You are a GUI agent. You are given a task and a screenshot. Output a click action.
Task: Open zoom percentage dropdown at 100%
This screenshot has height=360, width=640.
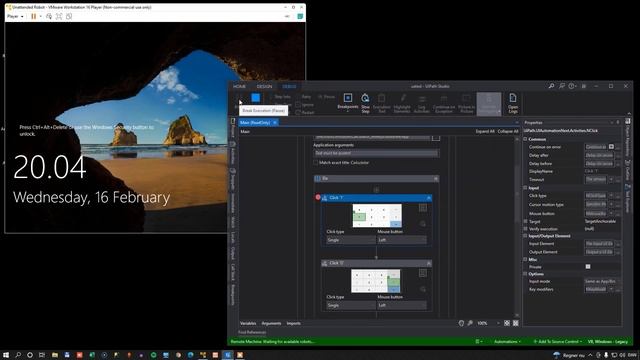498,323
